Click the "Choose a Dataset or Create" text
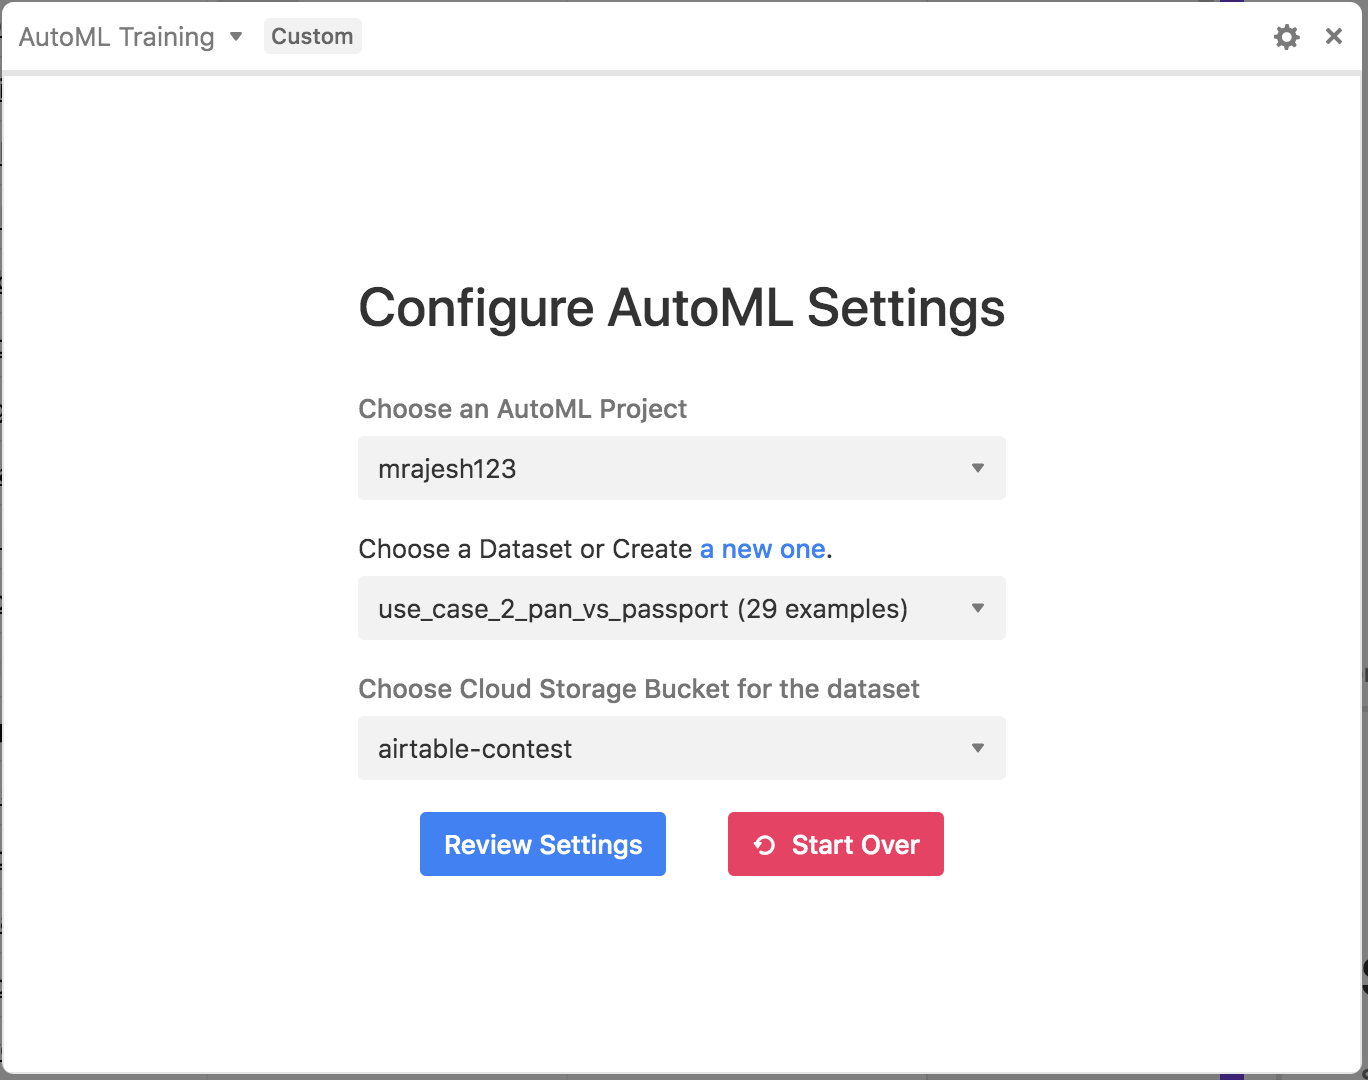The width and height of the screenshot is (1368, 1080). click(x=525, y=549)
